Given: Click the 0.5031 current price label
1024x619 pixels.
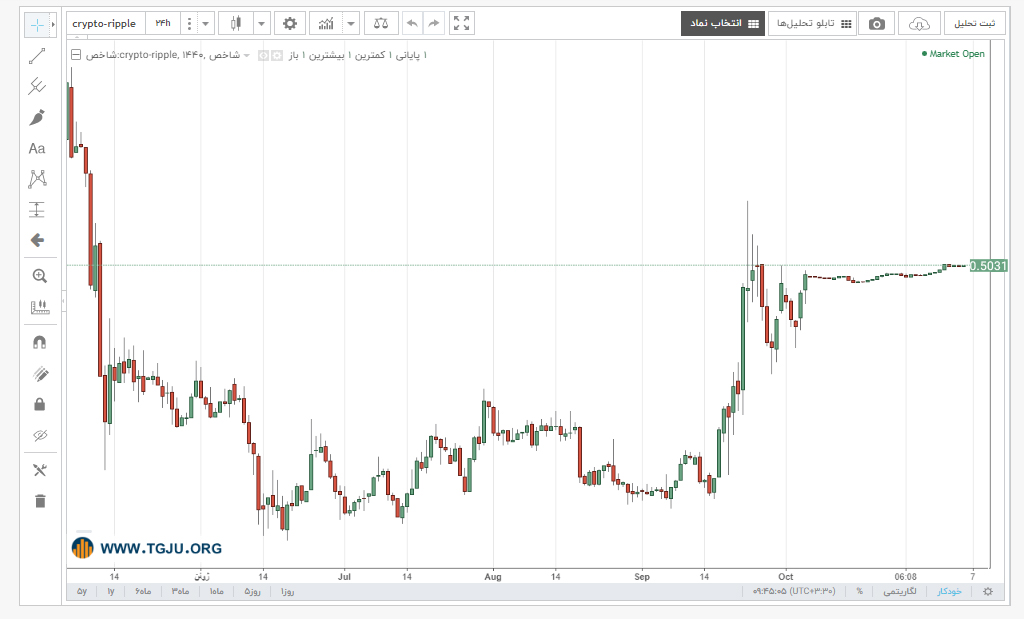Looking at the screenshot, I should coord(988,266).
